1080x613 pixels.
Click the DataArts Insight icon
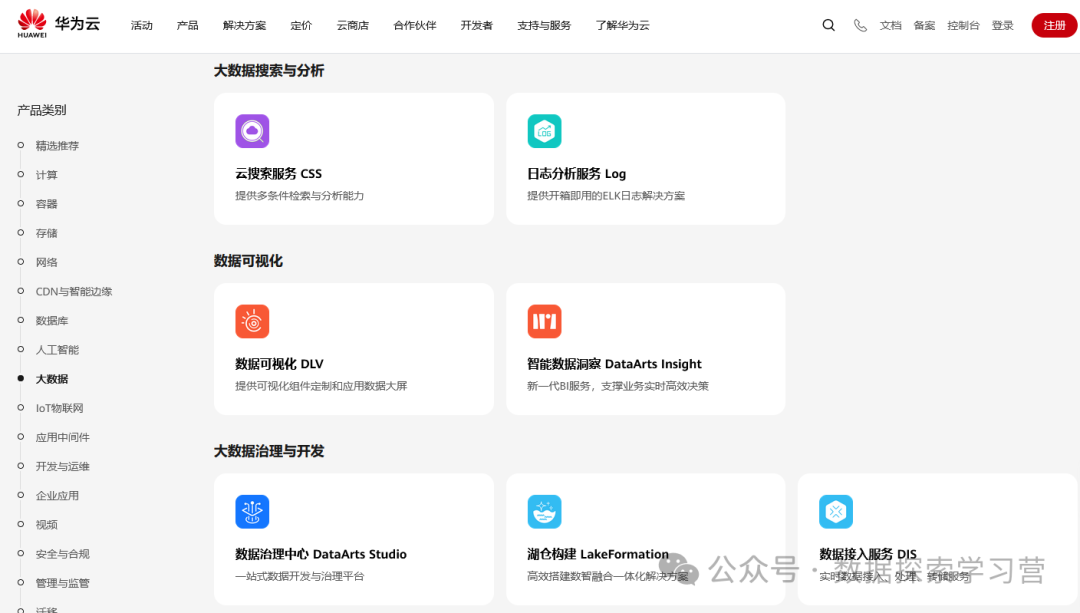(544, 321)
